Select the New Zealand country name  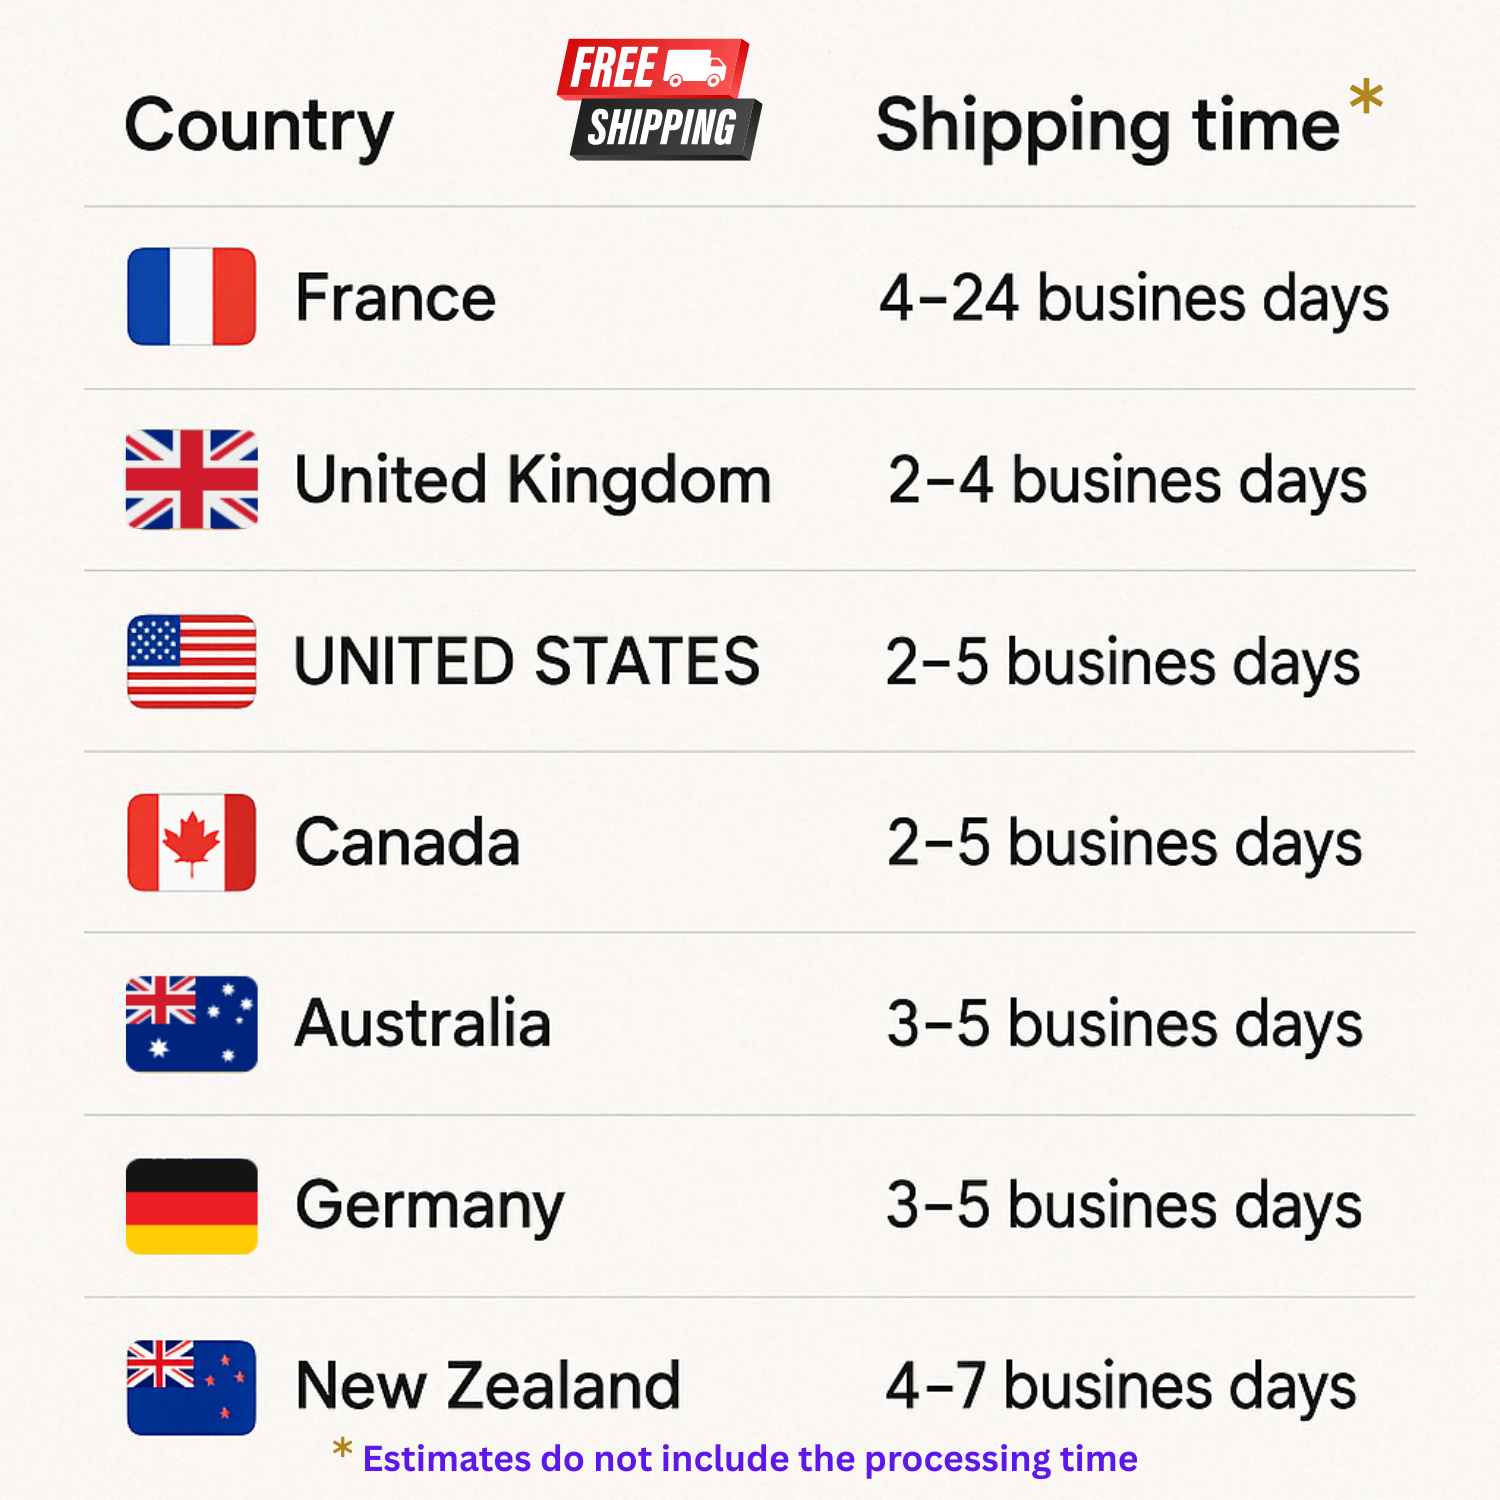click(488, 1386)
